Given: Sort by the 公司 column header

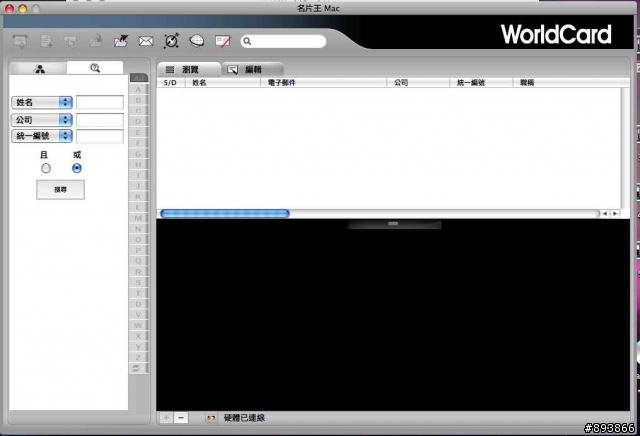Looking at the screenshot, I should [x=418, y=82].
